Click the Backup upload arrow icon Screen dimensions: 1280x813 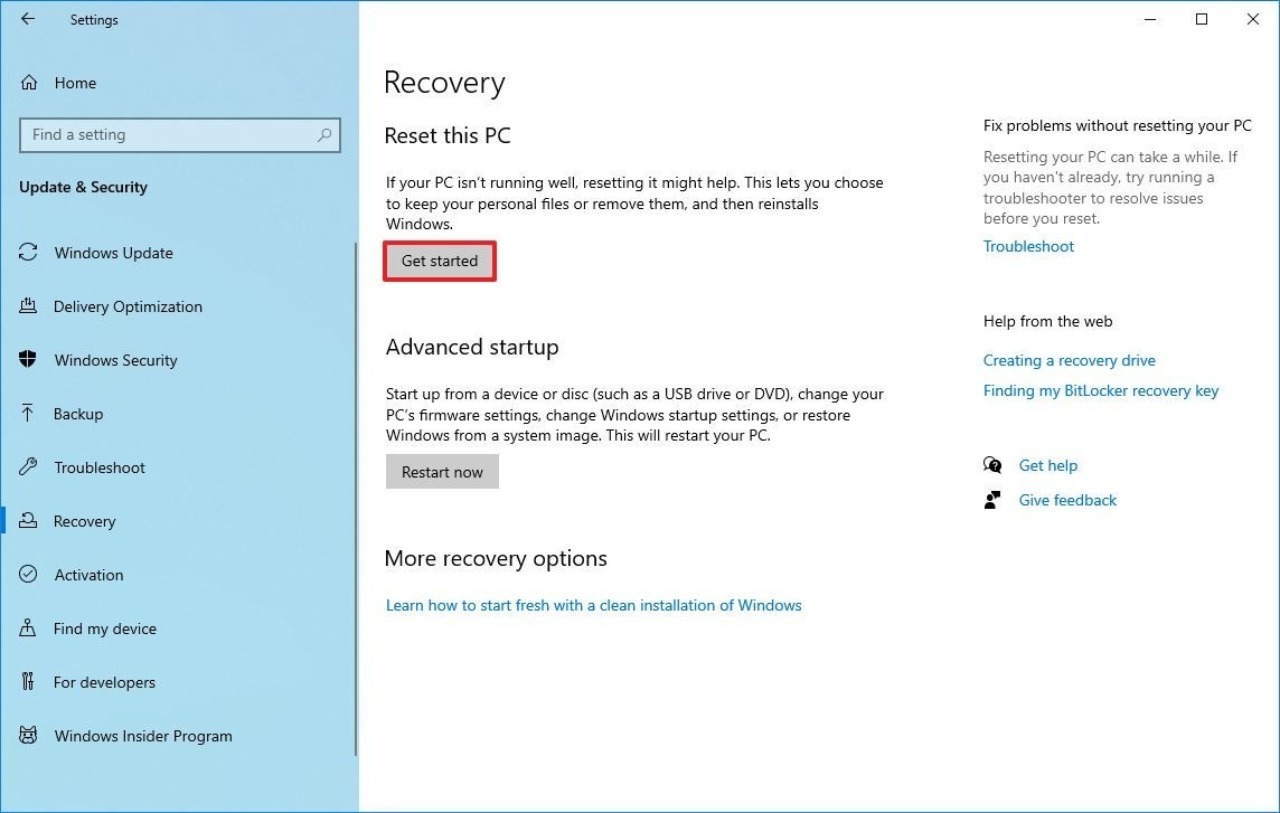click(x=28, y=413)
